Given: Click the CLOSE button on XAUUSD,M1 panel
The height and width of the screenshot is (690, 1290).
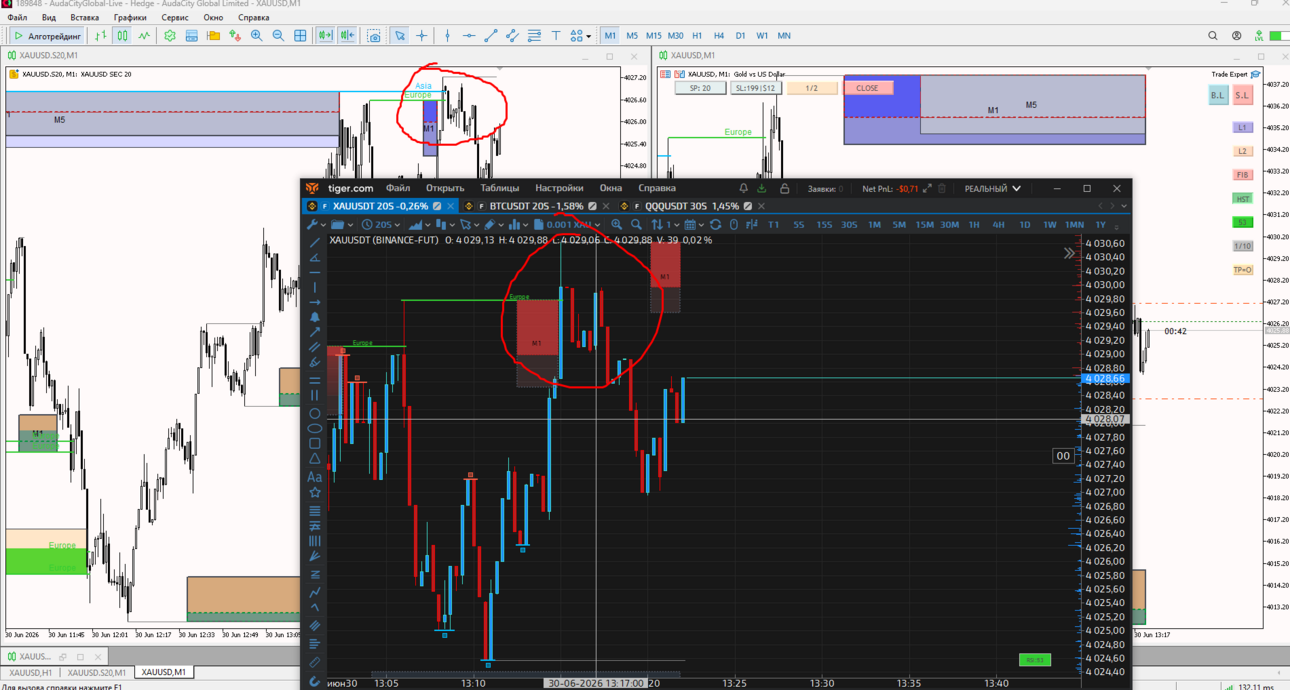Looking at the screenshot, I should tap(867, 88).
